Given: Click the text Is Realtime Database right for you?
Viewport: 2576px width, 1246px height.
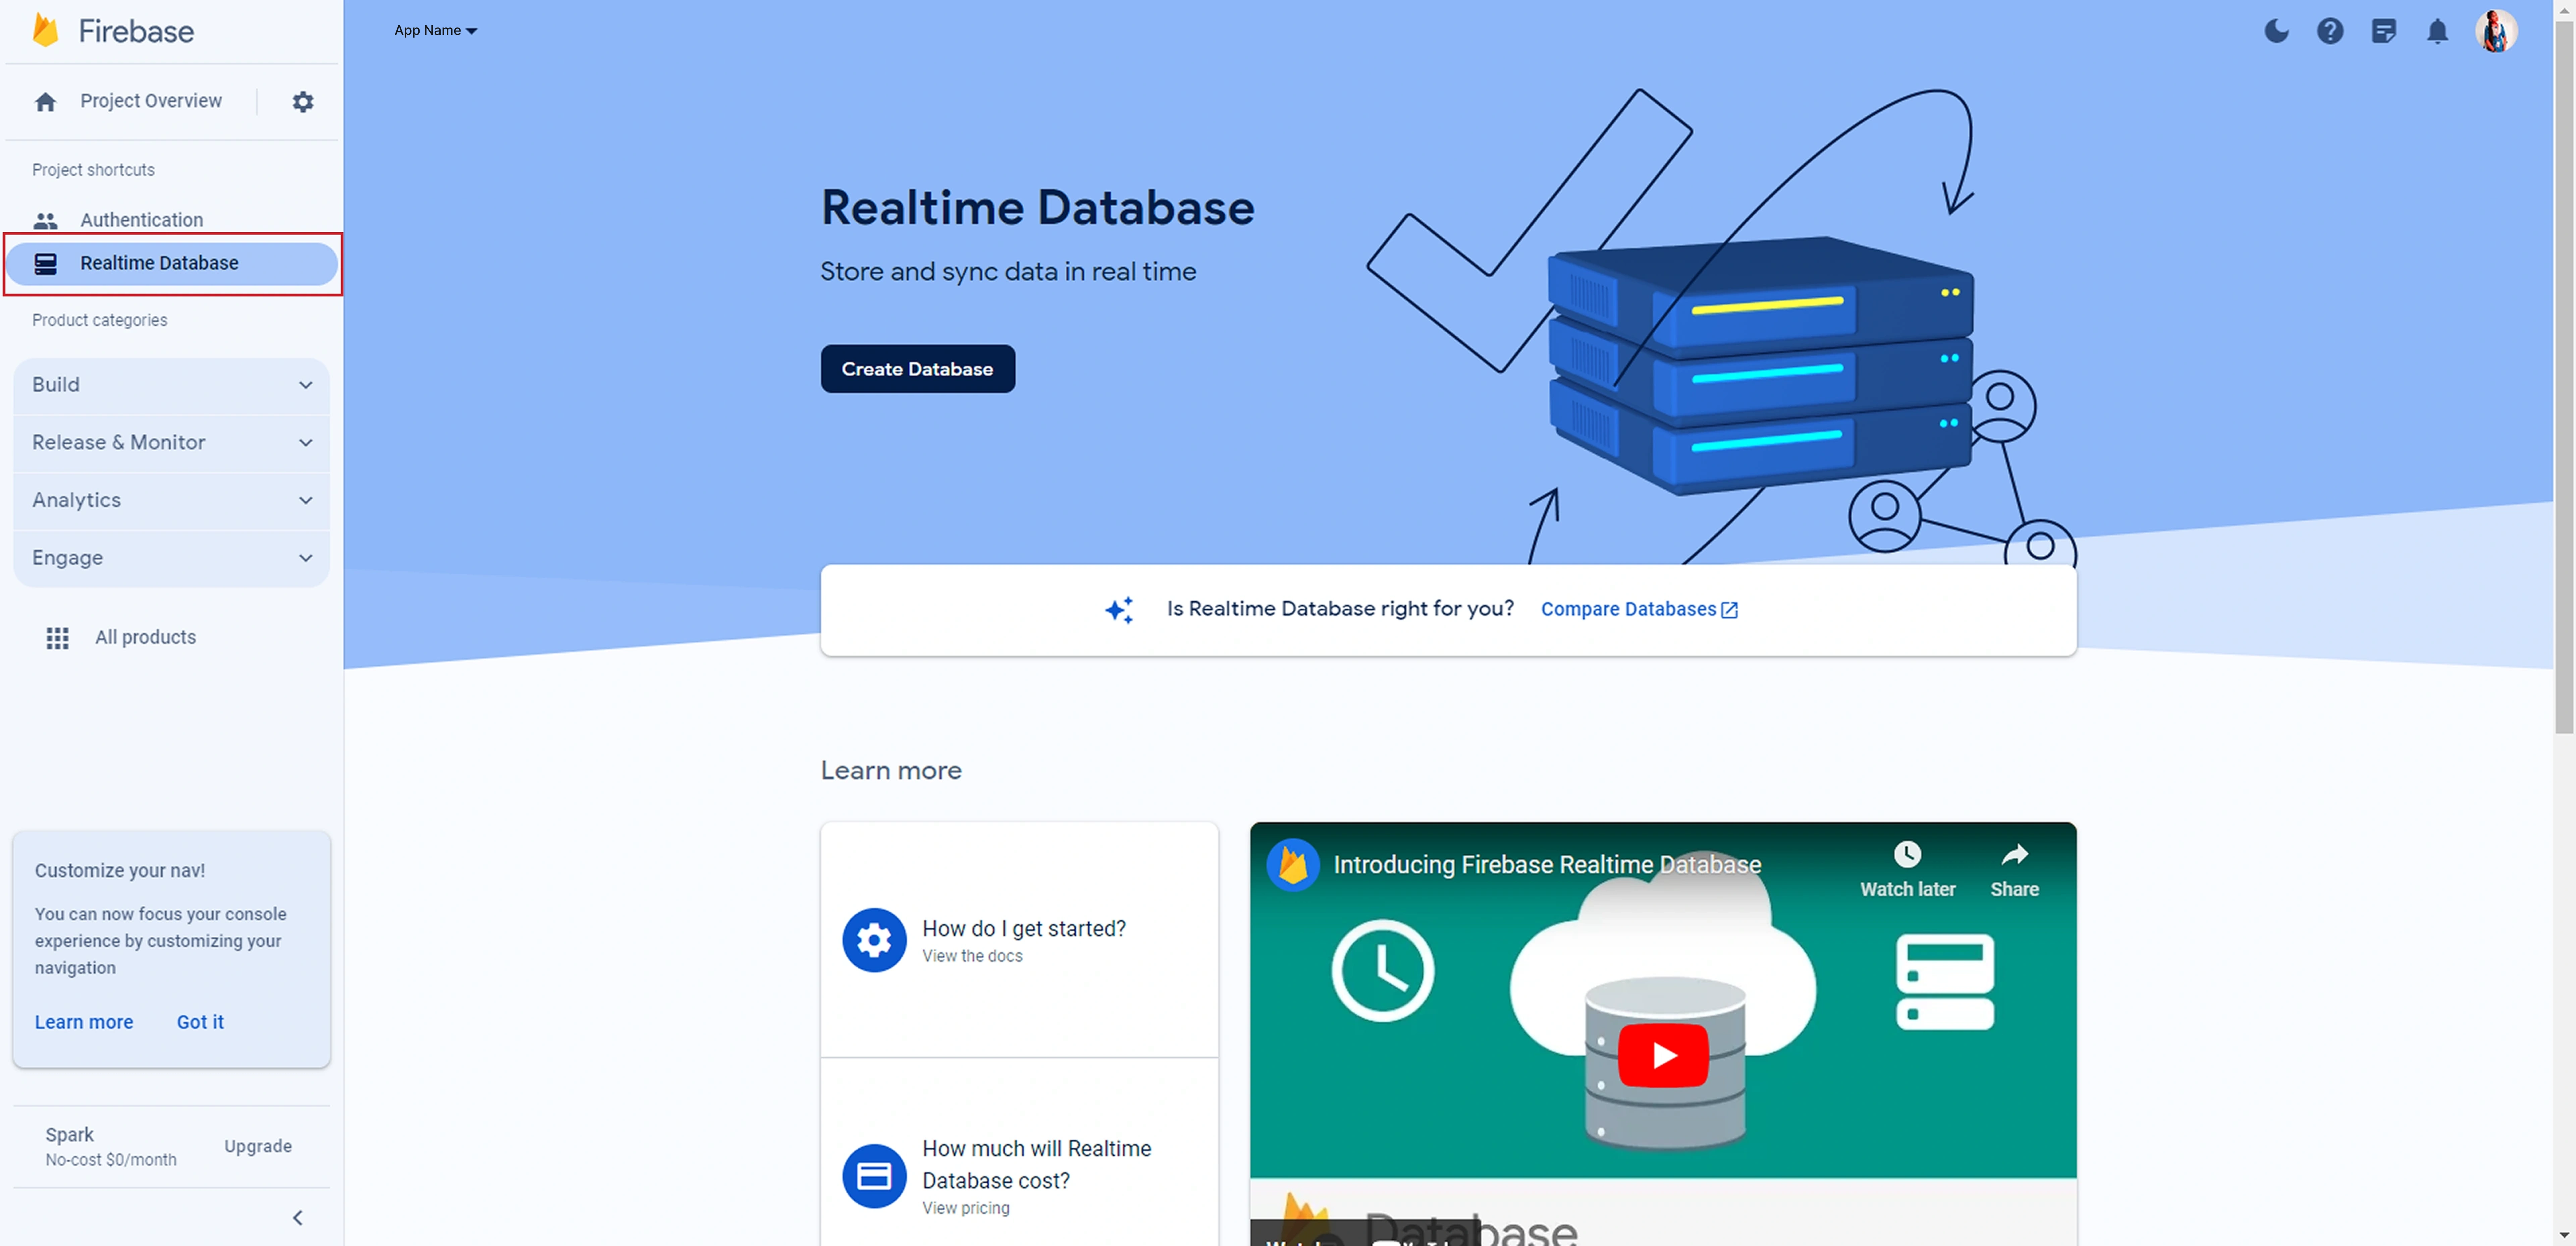Looking at the screenshot, I should click(x=1340, y=609).
